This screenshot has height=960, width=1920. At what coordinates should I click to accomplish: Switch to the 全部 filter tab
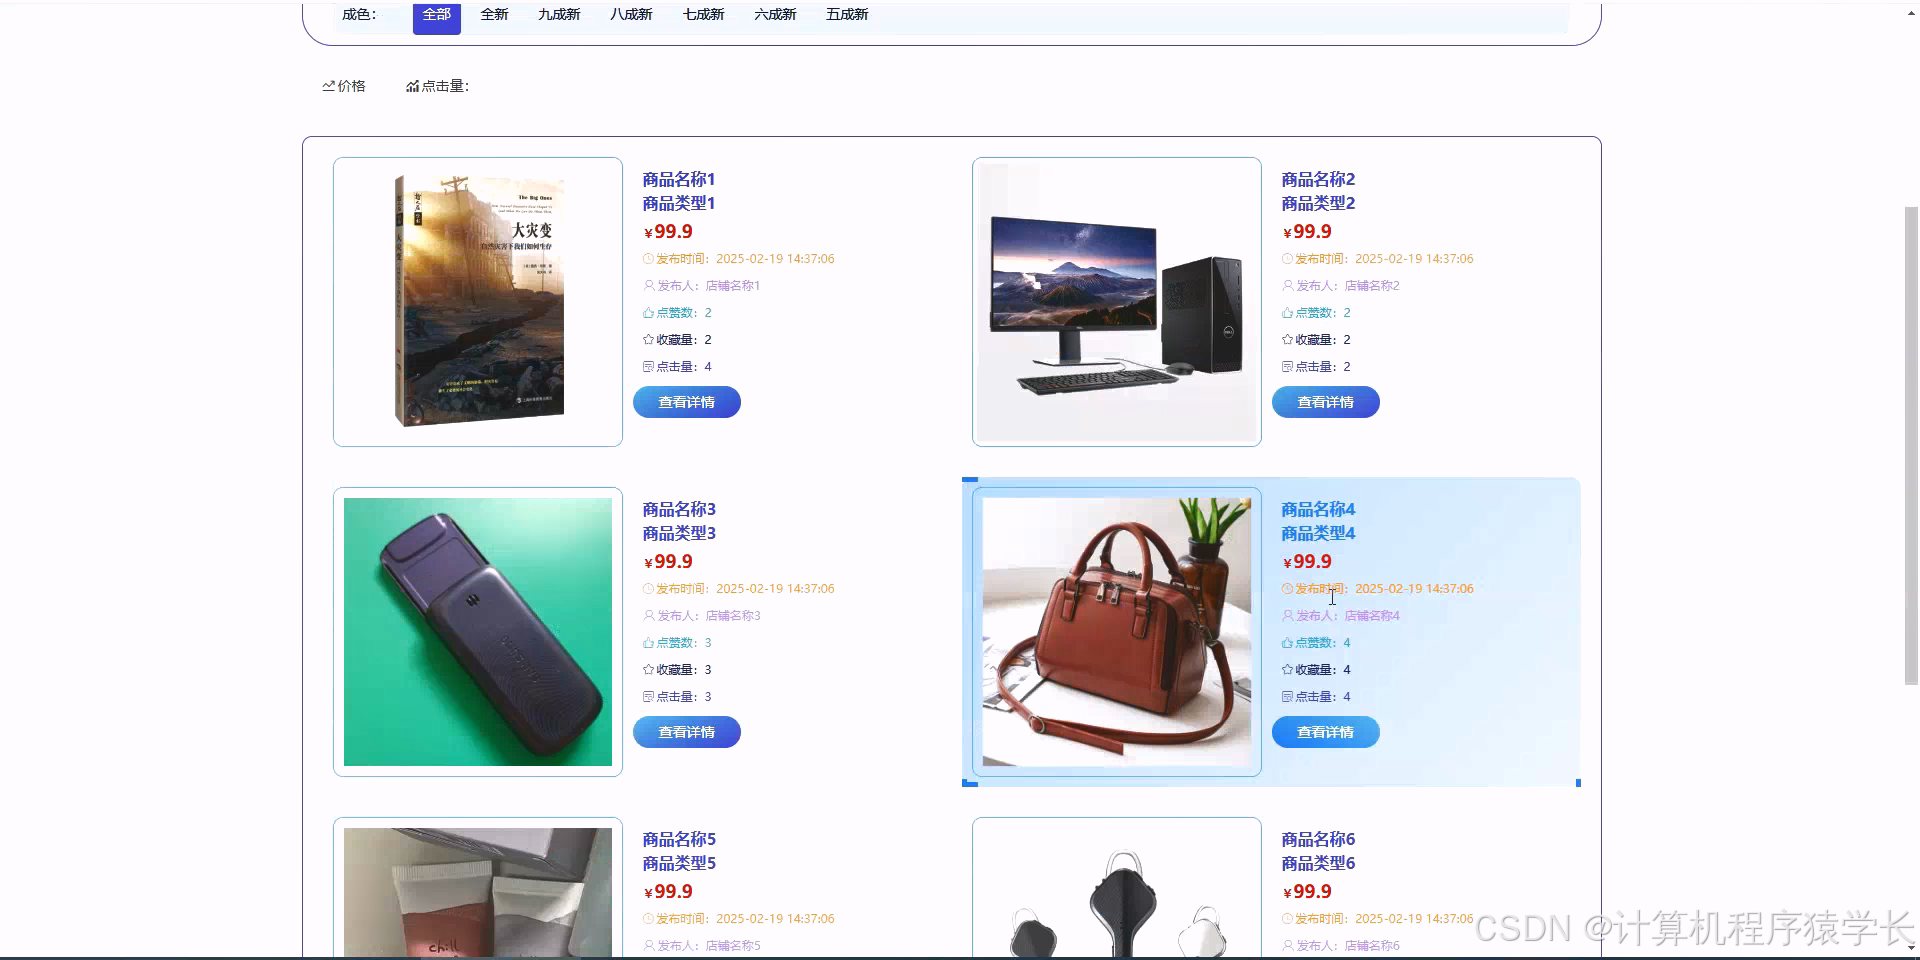436,14
